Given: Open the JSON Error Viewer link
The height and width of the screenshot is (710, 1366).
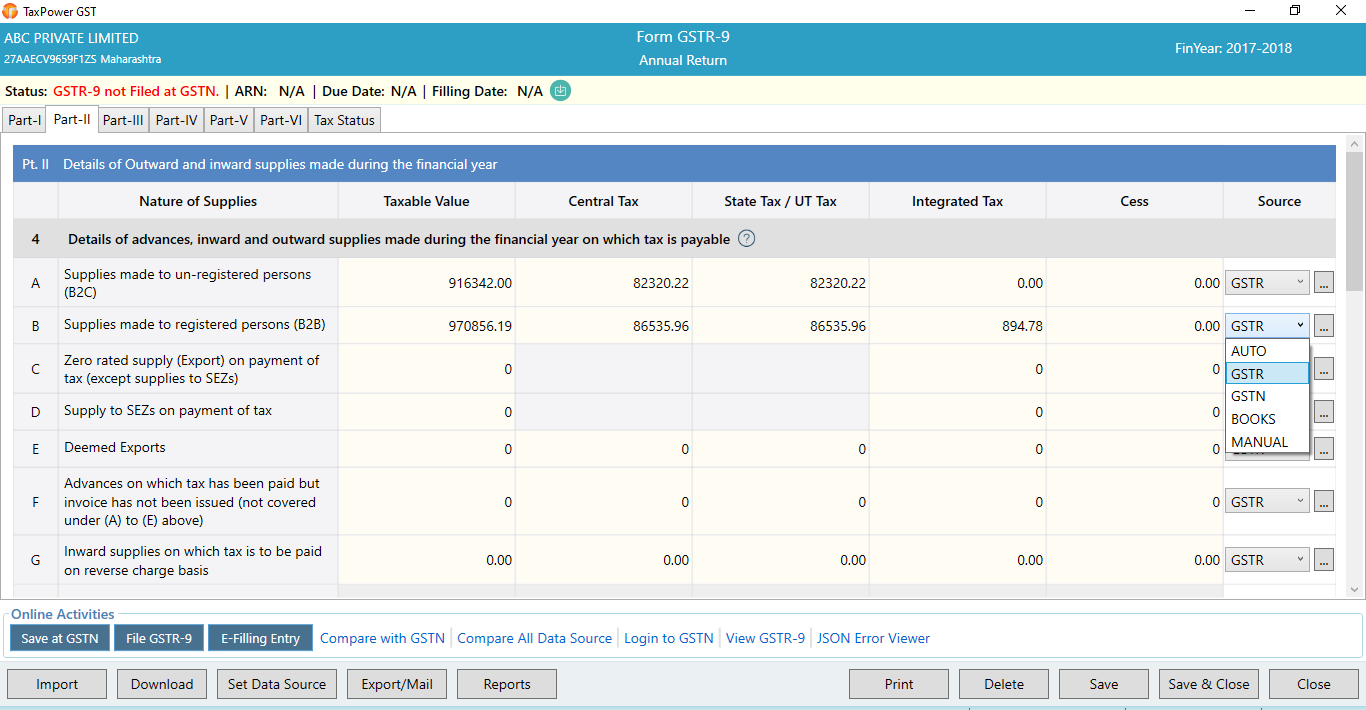Looking at the screenshot, I should point(873,638).
